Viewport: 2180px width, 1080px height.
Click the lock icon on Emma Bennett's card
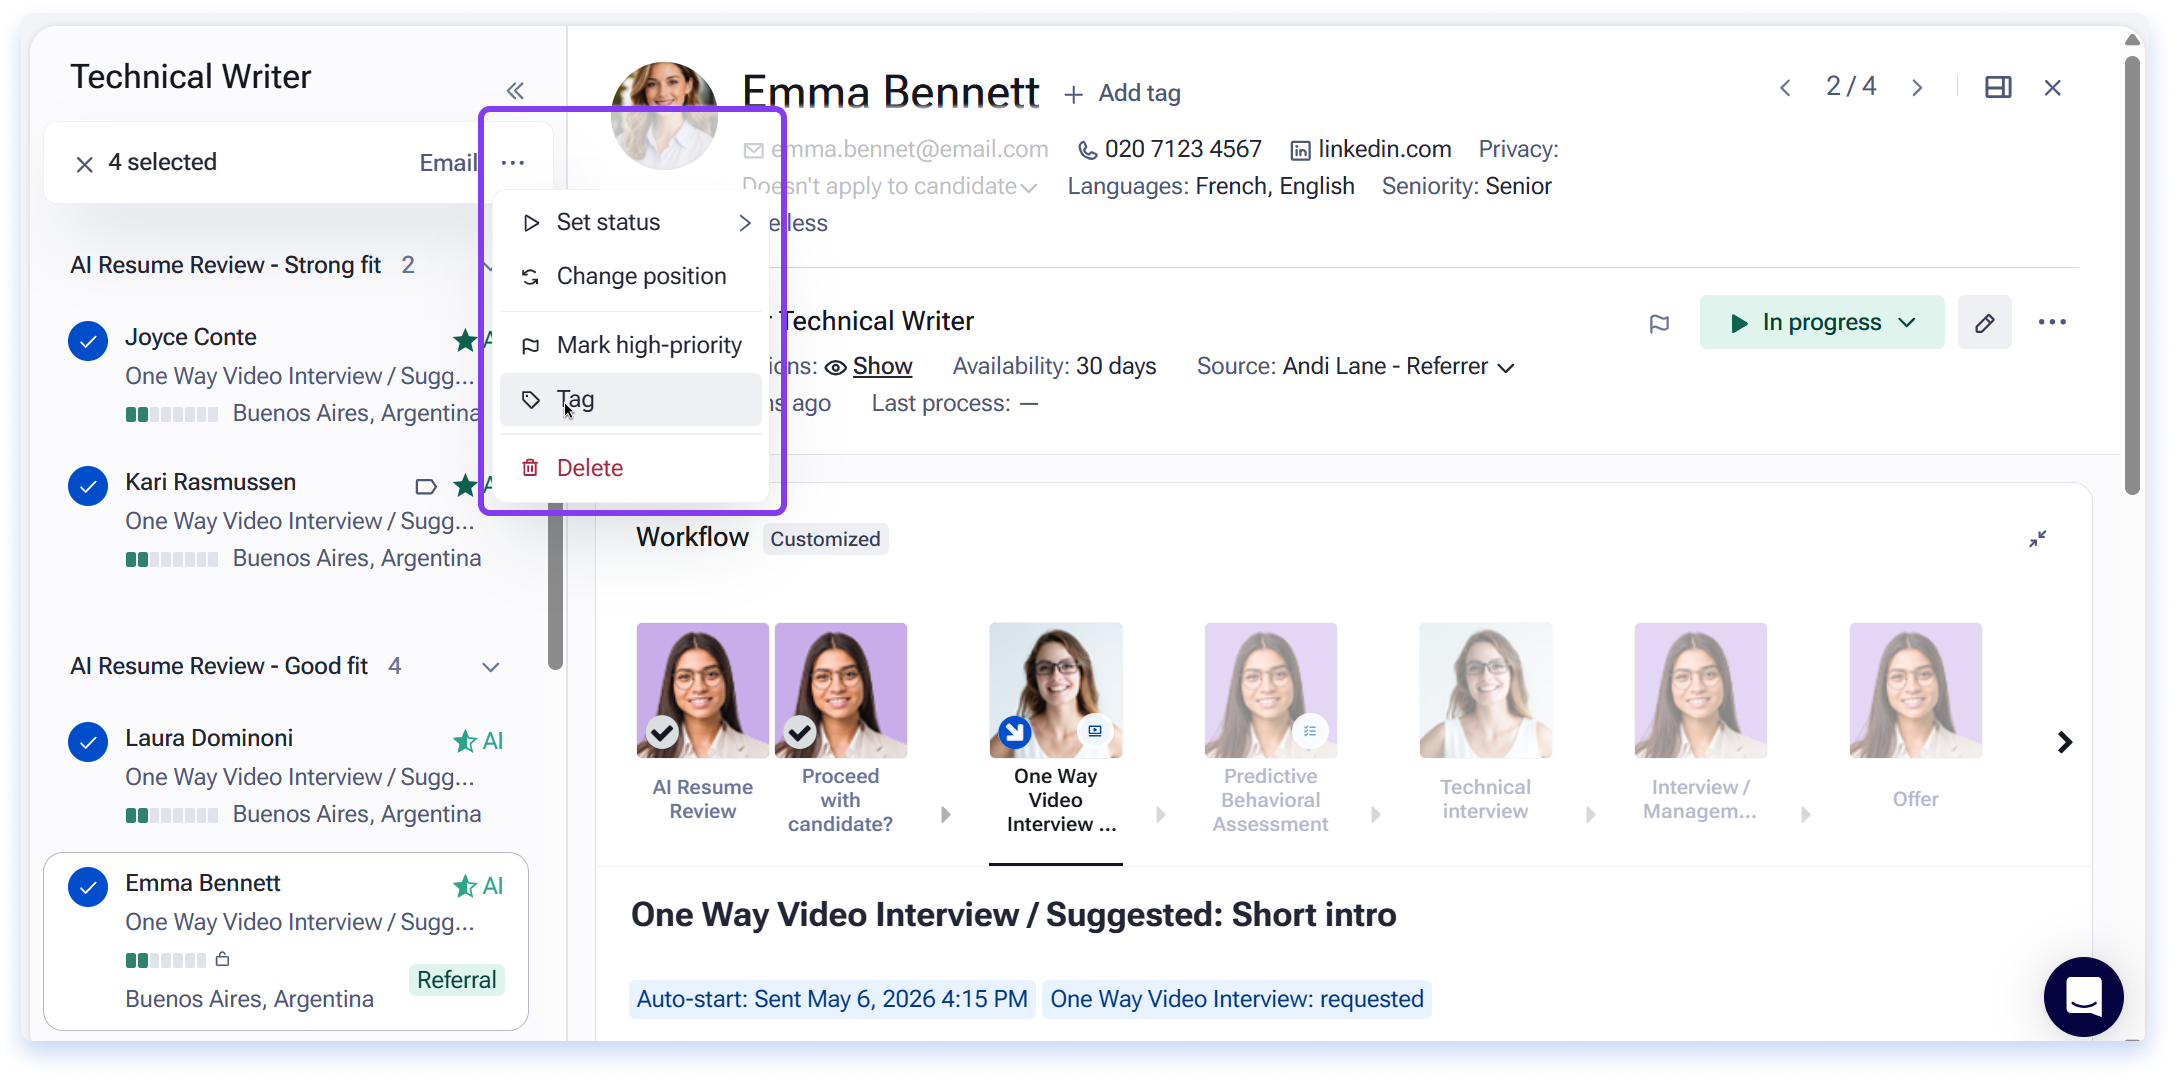(223, 959)
